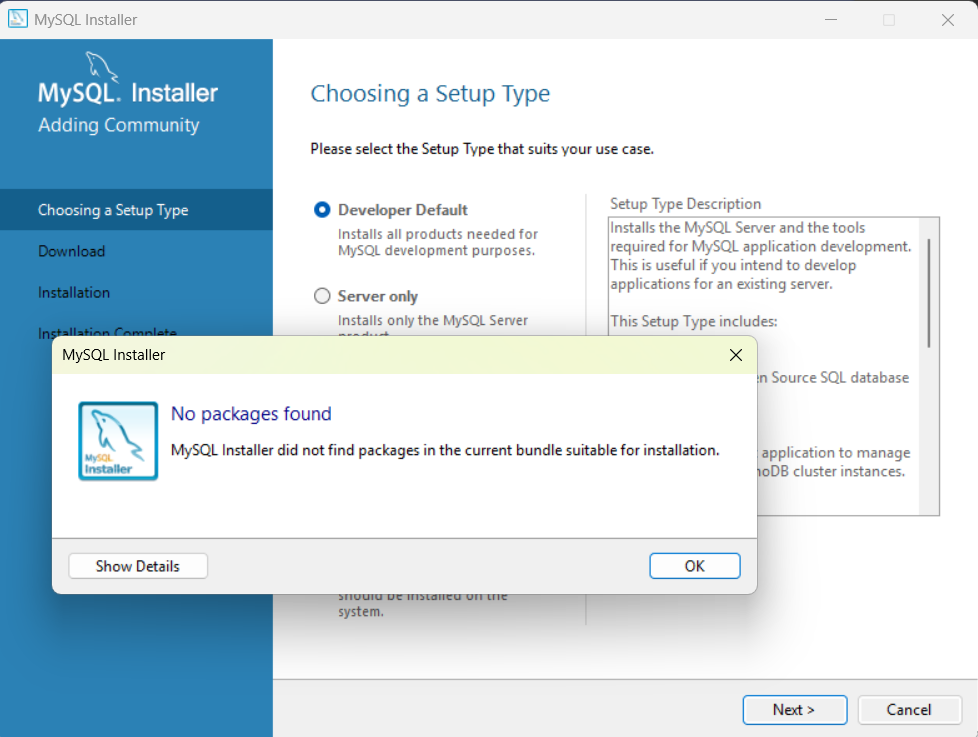The width and height of the screenshot is (978, 737).
Task: Click the 'Choosing a Setup Type' page heading
Action: click(x=430, y=94)
